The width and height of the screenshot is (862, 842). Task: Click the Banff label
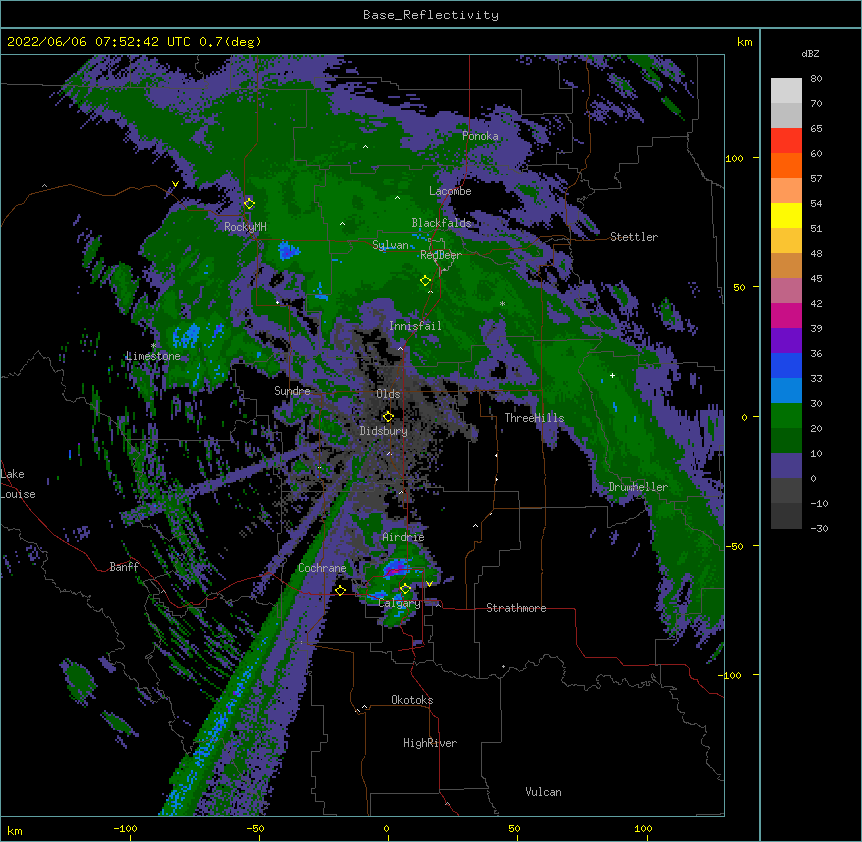coord(124,567)
